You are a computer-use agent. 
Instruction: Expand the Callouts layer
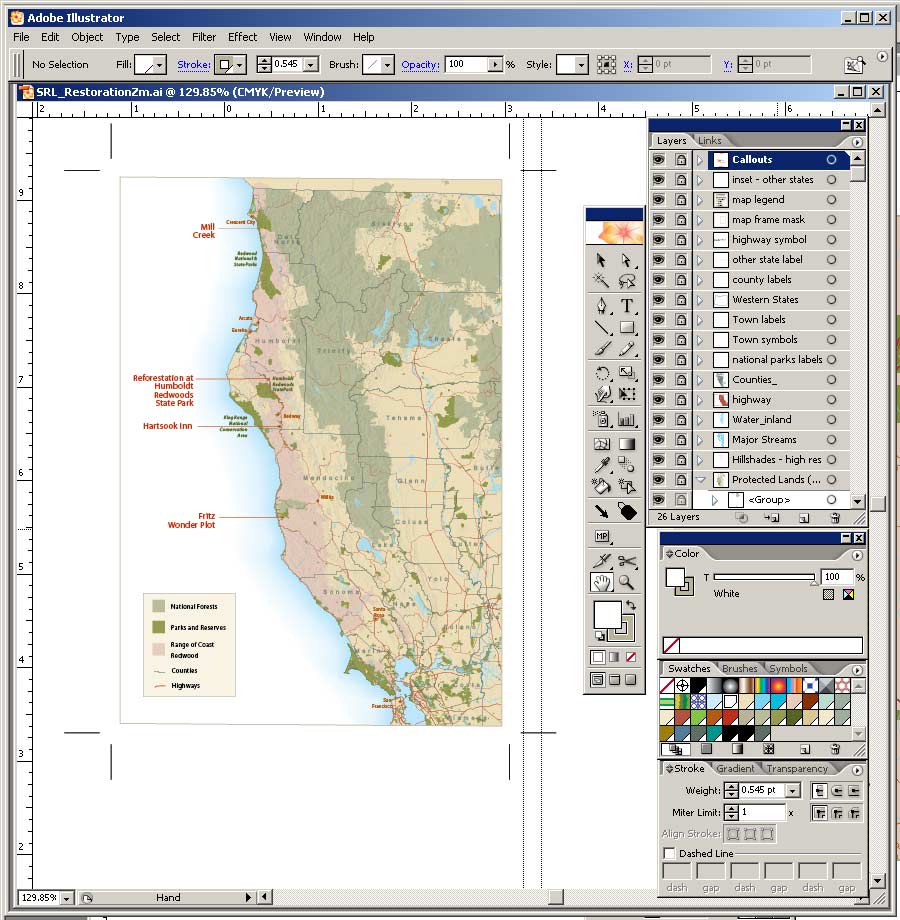pos(700,160)
